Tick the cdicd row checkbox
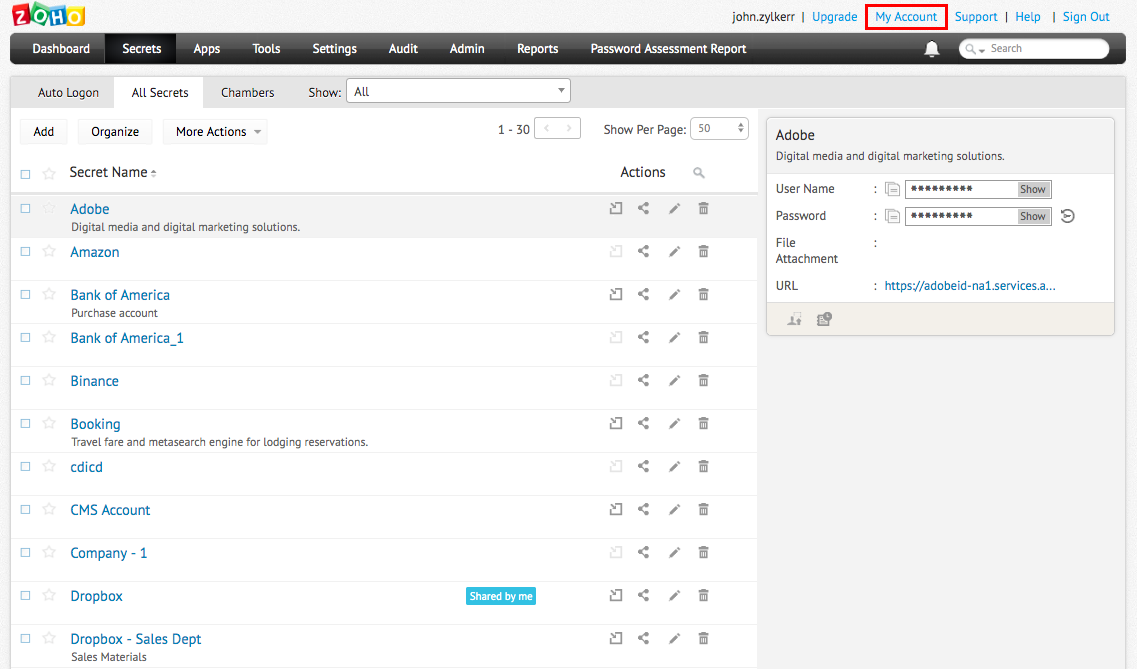This screenshot has height=669, width=1137. [25, 467]
